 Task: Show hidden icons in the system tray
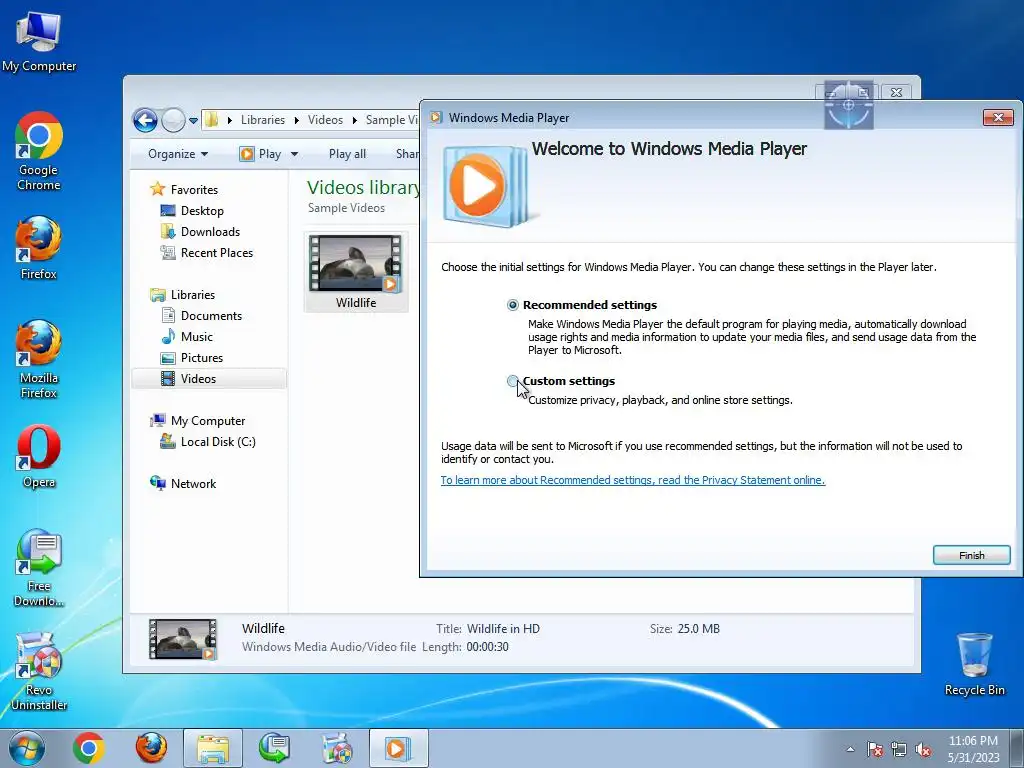click(x=850, y=749)
